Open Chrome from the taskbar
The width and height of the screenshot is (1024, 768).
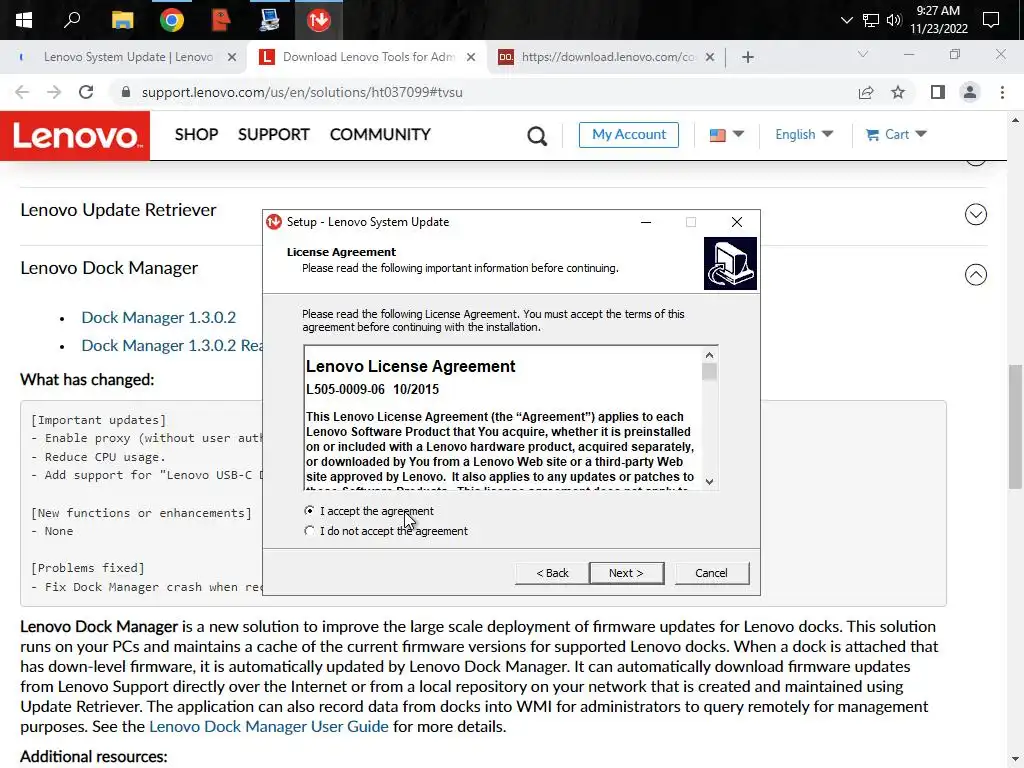(x=172, y=20)
